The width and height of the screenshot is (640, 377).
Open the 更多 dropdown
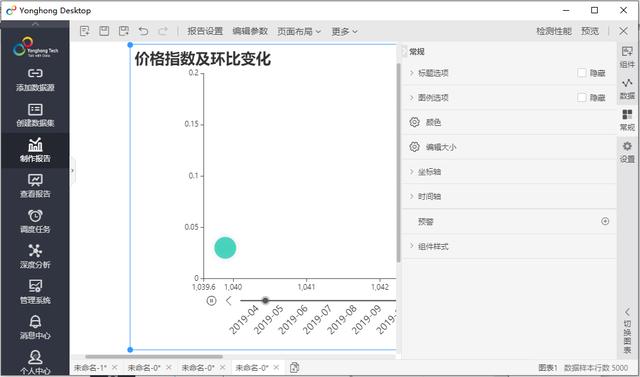pyautogui.click(x=344, y=31)
